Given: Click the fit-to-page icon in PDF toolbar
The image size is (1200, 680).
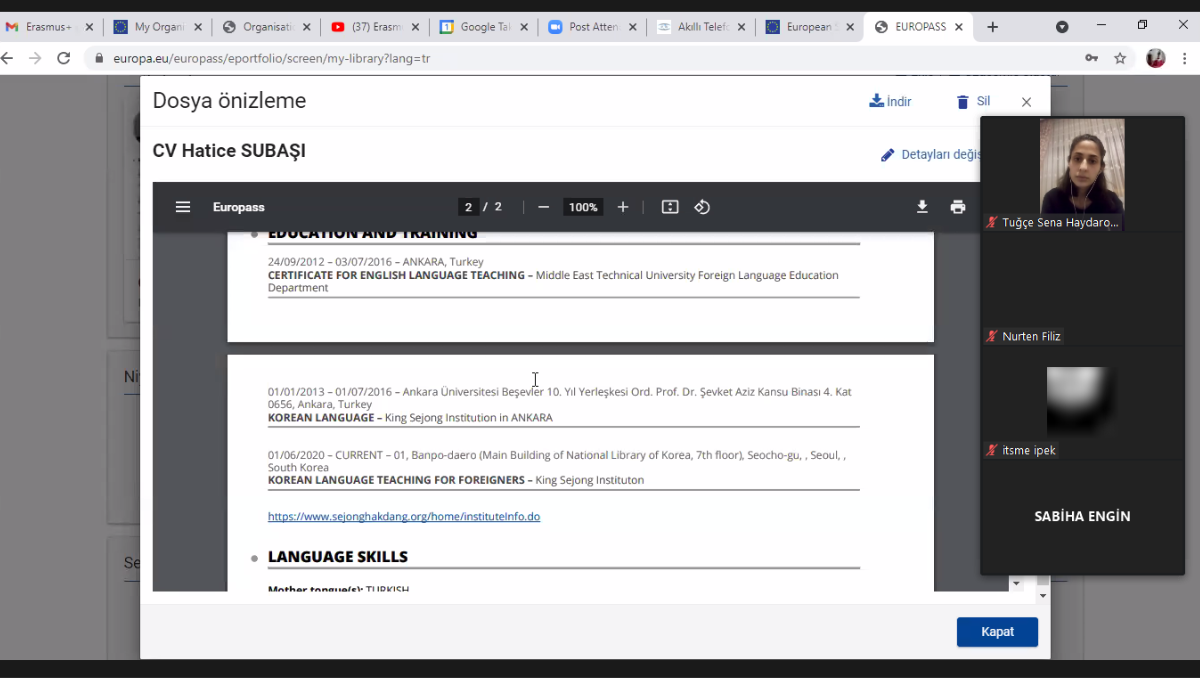Looking at the screenshot, I should (670, 207).
